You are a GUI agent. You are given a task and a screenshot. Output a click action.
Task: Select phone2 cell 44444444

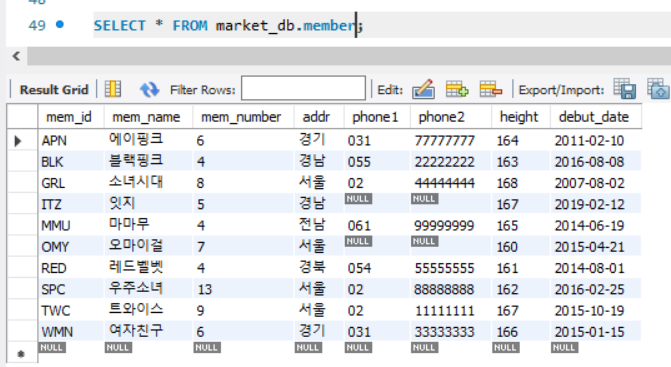click(451, 183)
